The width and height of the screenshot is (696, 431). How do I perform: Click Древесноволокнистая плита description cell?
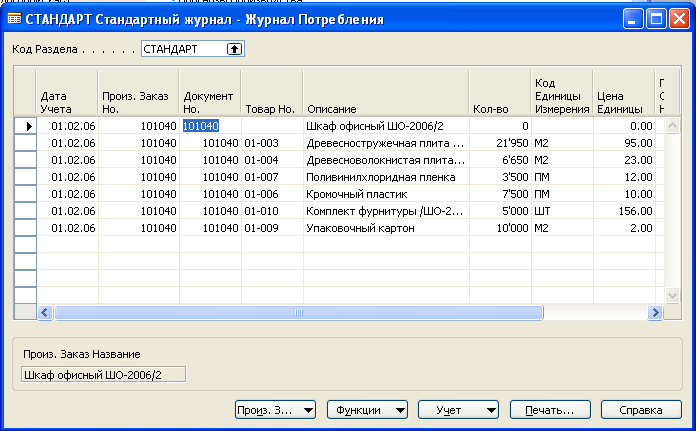coord(386,160)
